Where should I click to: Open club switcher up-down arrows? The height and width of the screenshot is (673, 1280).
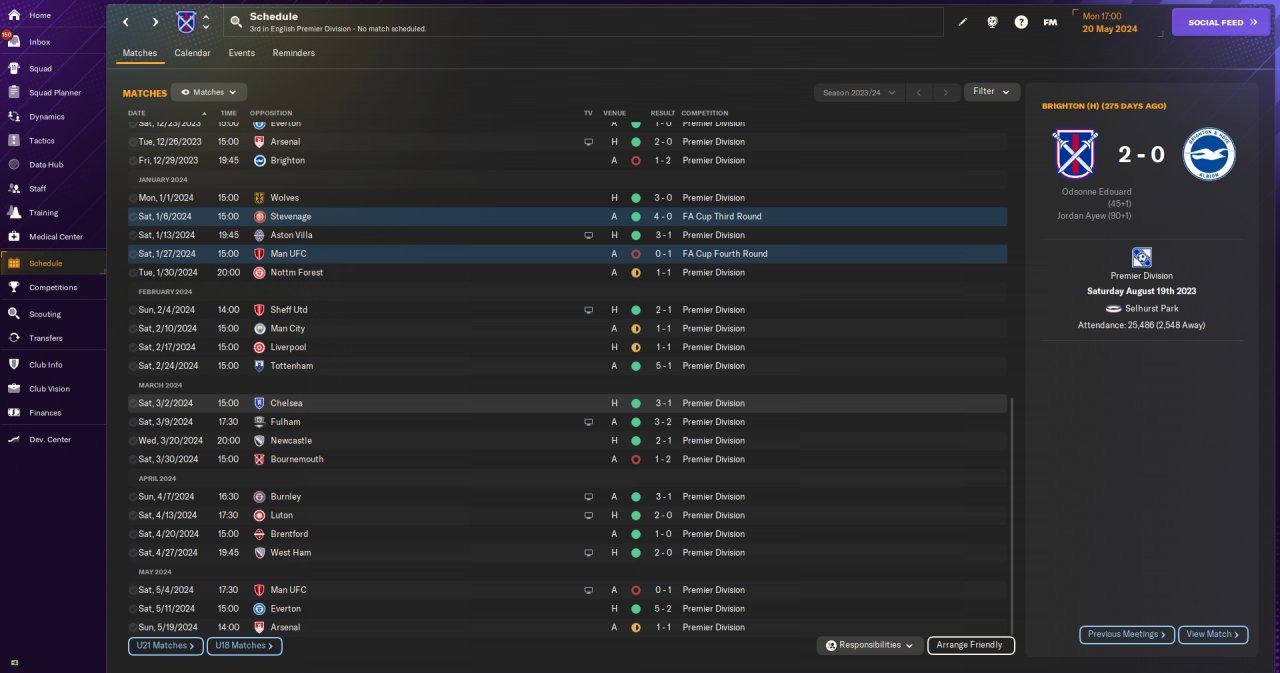pyautogui.click(x=206, y=22)
